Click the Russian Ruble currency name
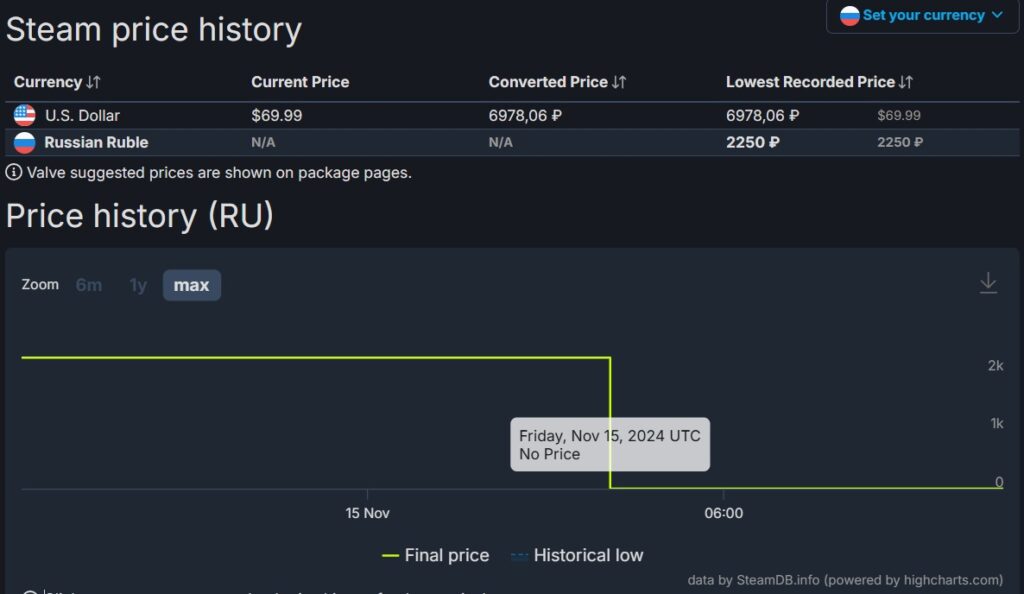1024x594 pixels. point(96,142)
